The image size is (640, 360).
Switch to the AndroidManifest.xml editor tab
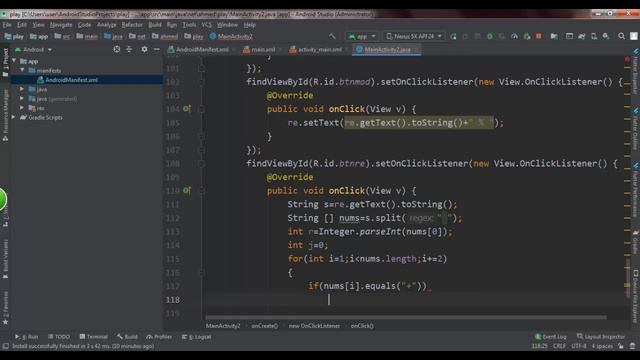pyautogui.click(x=202, y=49)
